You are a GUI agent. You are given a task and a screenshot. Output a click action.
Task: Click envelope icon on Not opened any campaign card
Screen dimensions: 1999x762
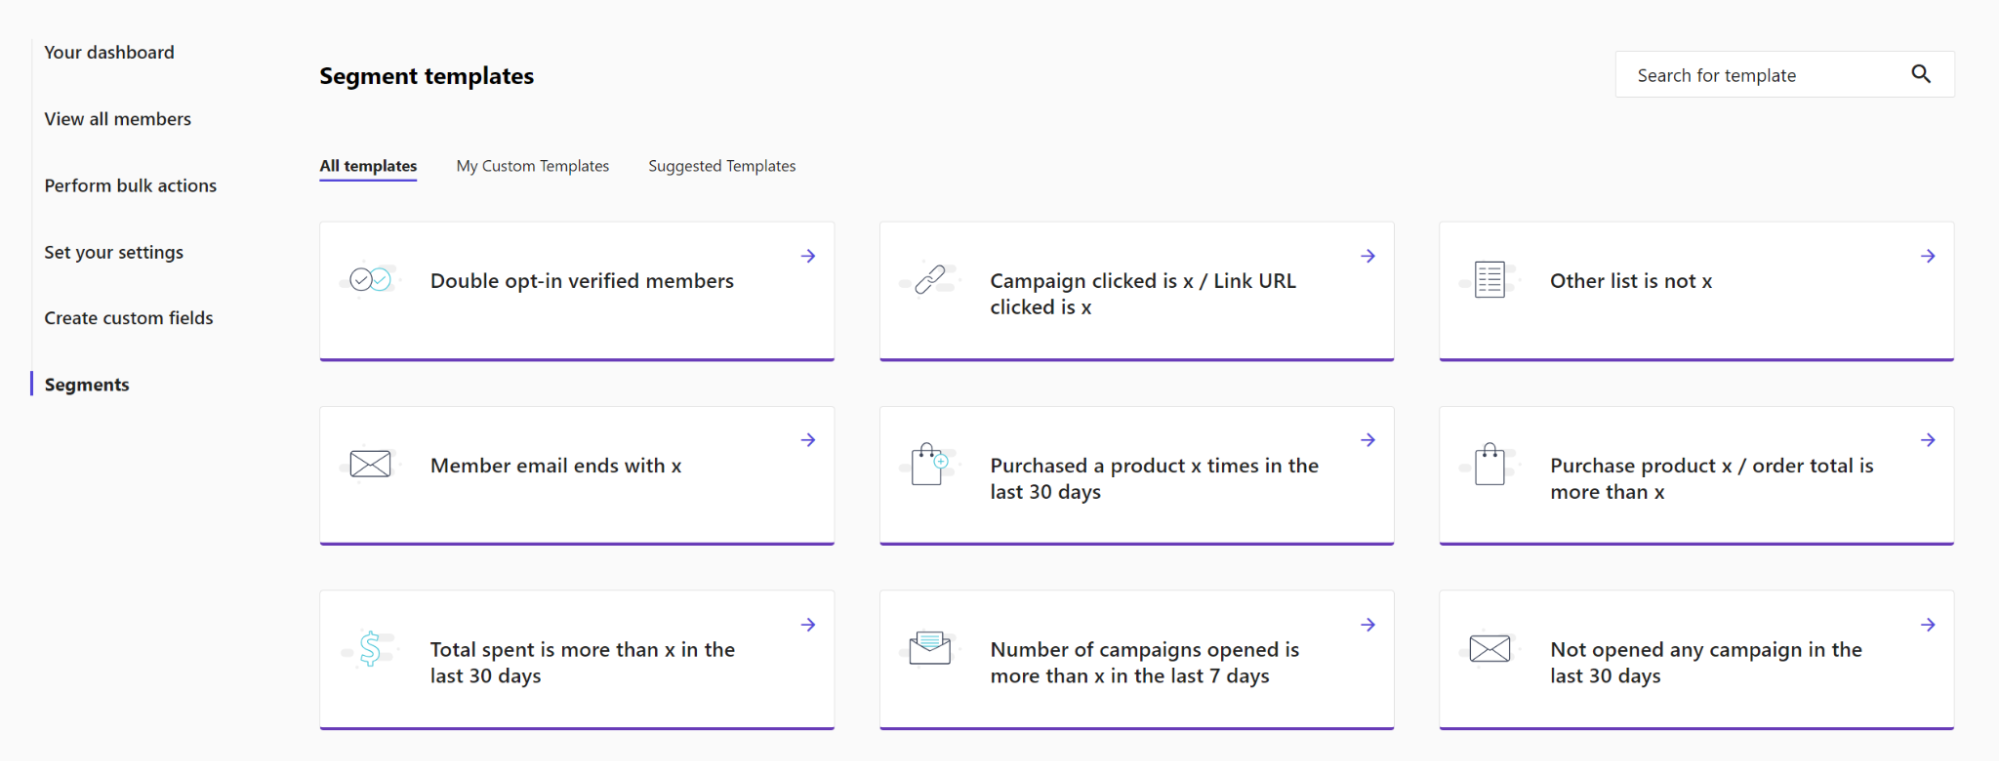pyautogui.click(x=1490, y=649)
